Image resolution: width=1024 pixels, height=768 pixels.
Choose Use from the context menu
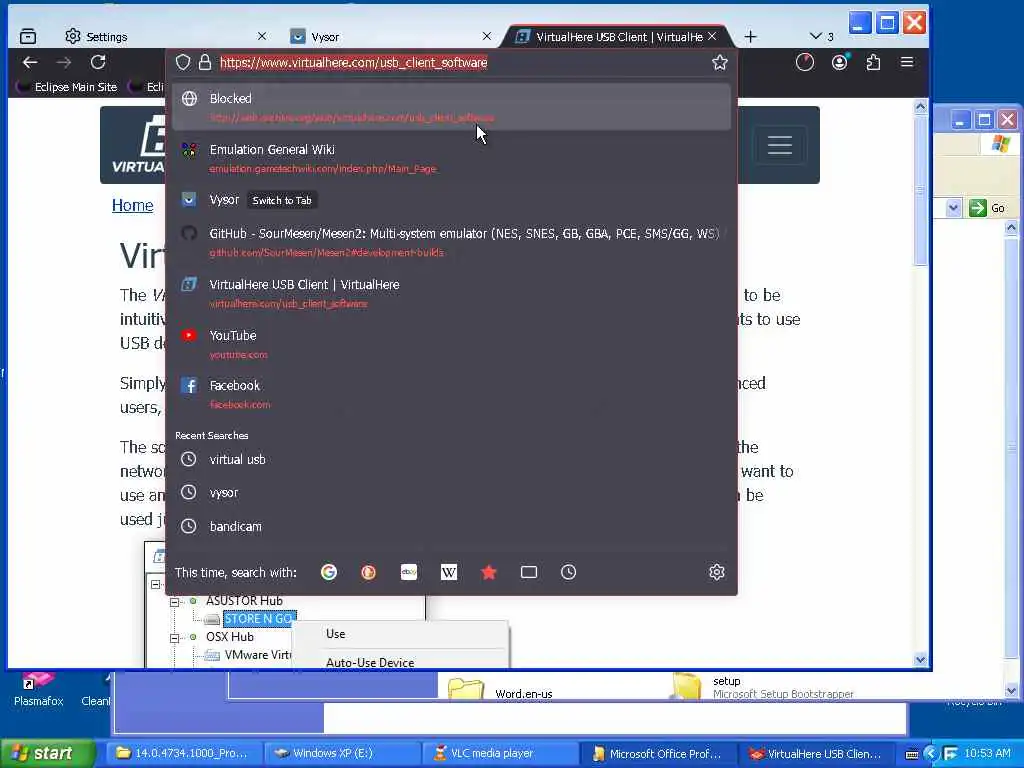tap(336, 633)
